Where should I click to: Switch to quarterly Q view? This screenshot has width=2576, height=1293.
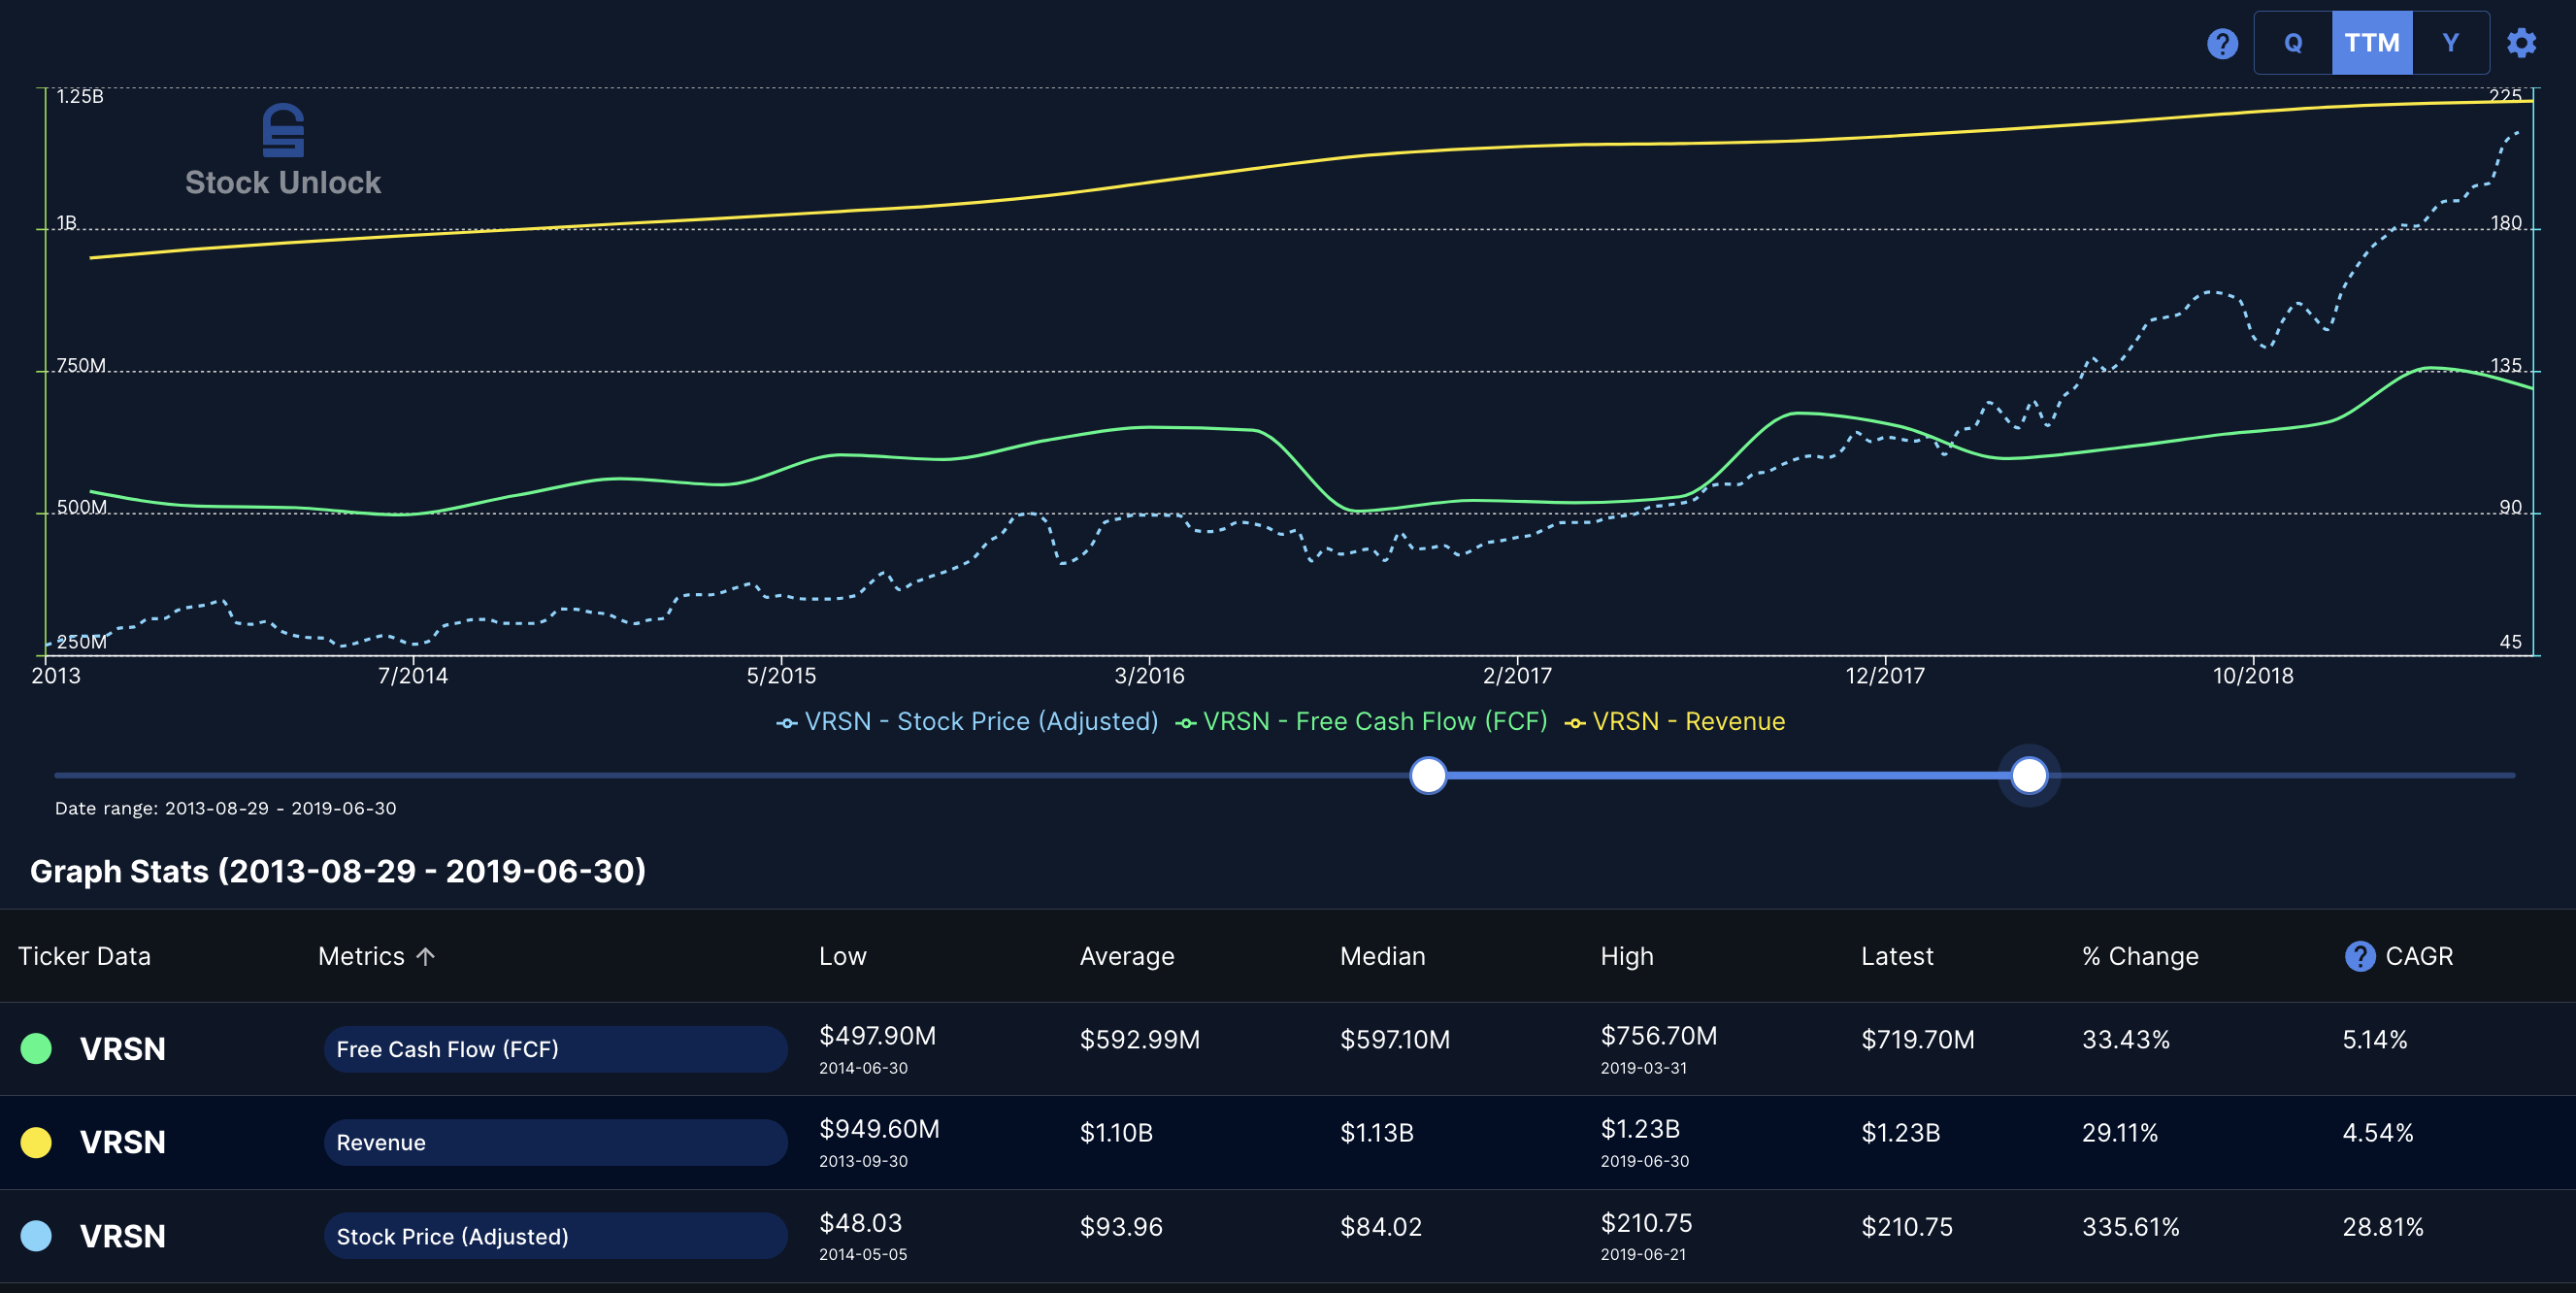tap(2293, 43)
